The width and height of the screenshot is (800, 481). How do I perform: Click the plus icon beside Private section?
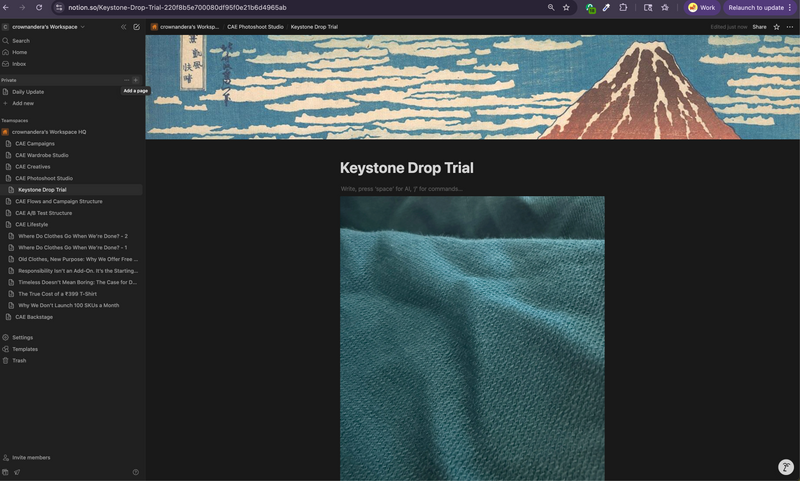tap(136, 80)
